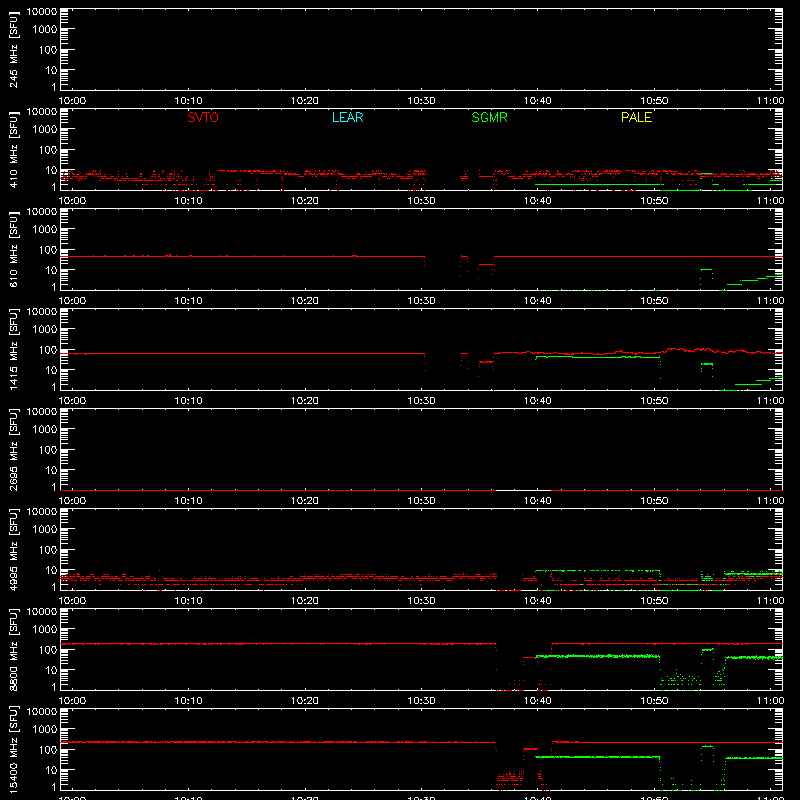The image size is (800, 800).
Task: Click 11:00 time label below 245 MHz panel
Action: [x=770, y=101]
